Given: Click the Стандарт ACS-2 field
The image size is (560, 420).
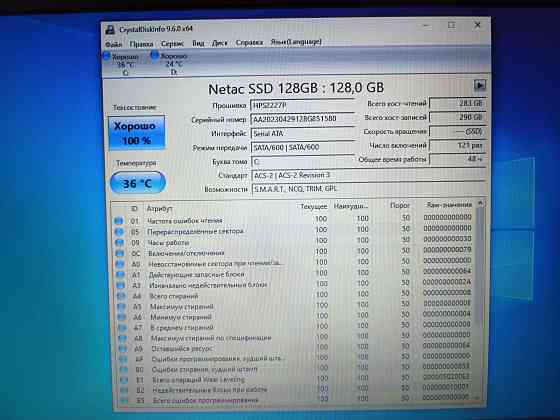Looking at the screenshot, I should pos(368,175).
